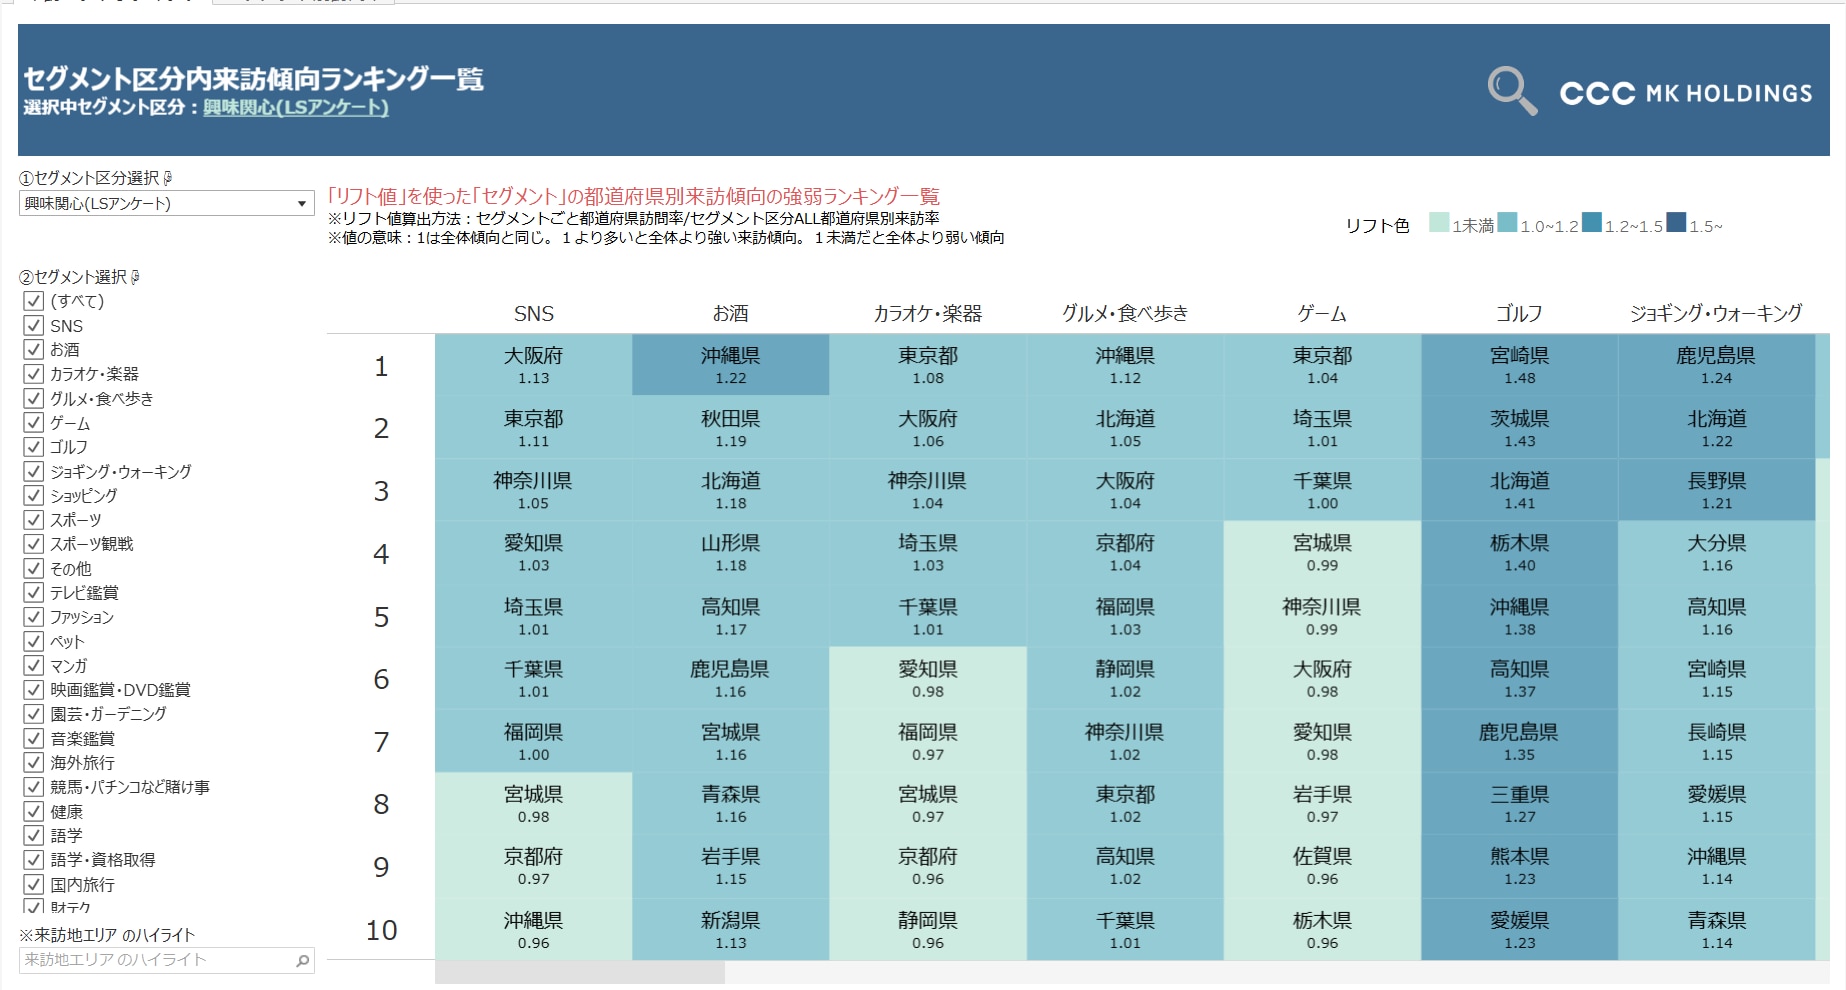
Task: Click 鹿児島県 1.24 cell in ジョギング column
Action: 1716,365
